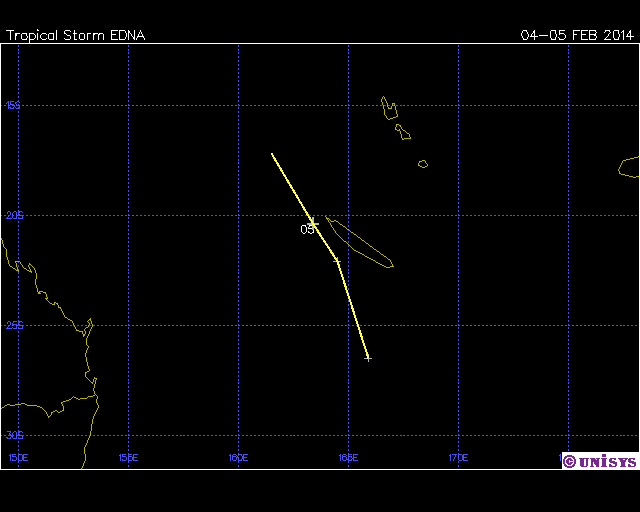Screen dimensions: 640x512
Task: Click the plus marker next to 05 label
Action: tap(312, 222)
